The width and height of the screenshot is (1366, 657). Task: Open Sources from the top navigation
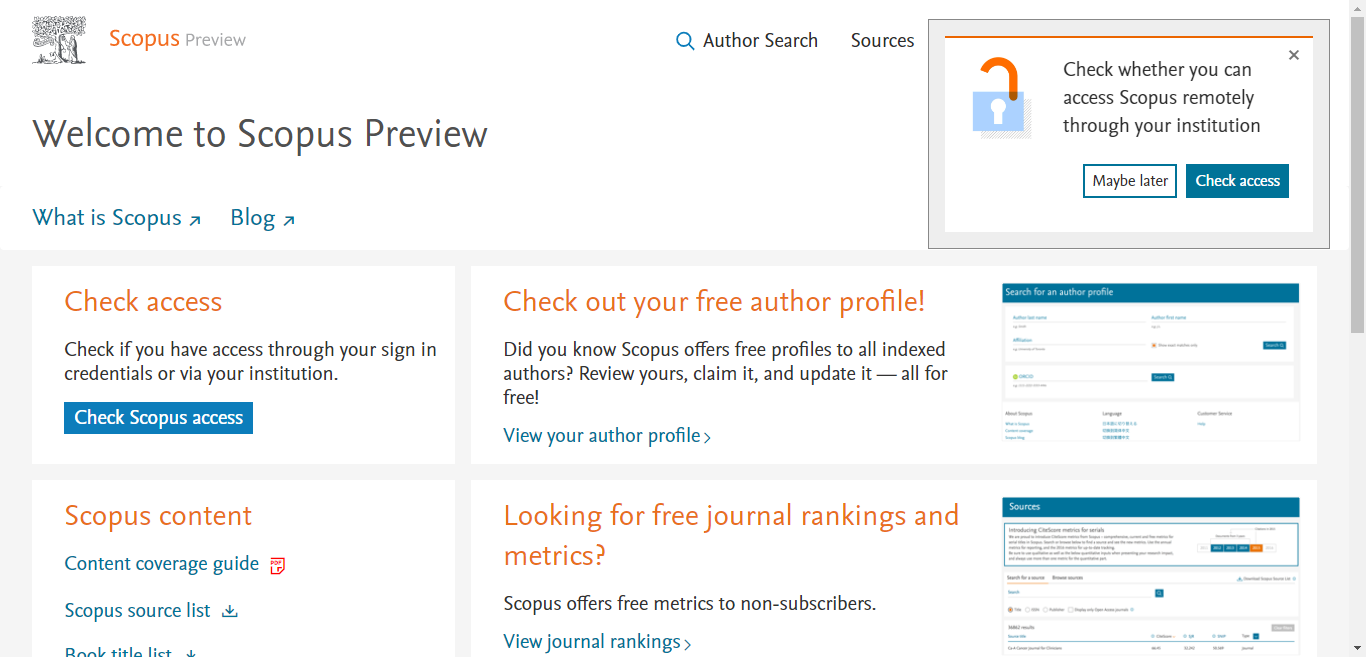(x=882, y=41)
